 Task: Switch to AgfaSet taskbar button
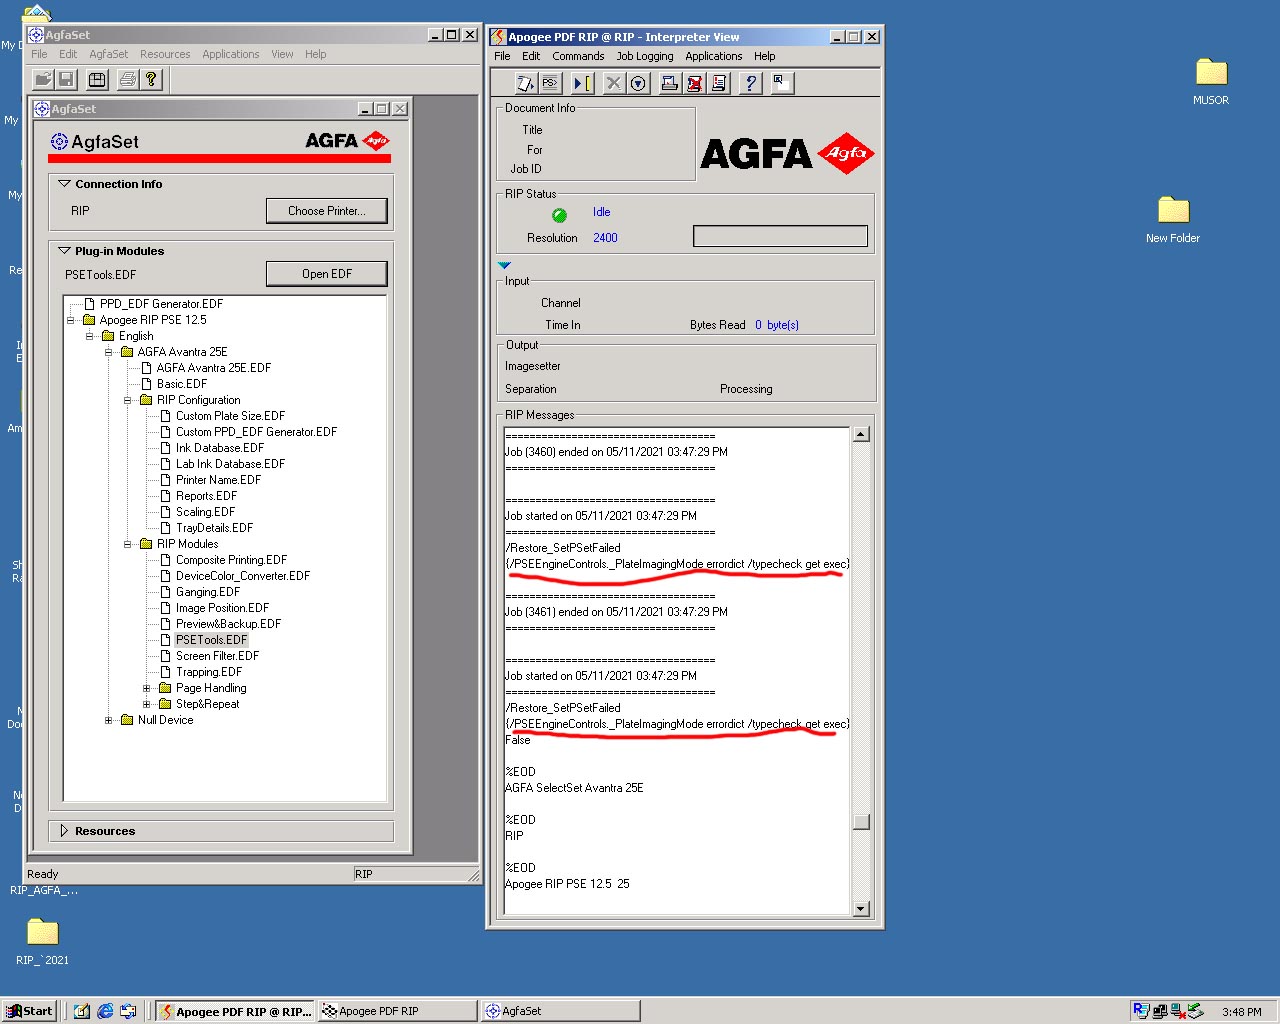[561, 1011]
